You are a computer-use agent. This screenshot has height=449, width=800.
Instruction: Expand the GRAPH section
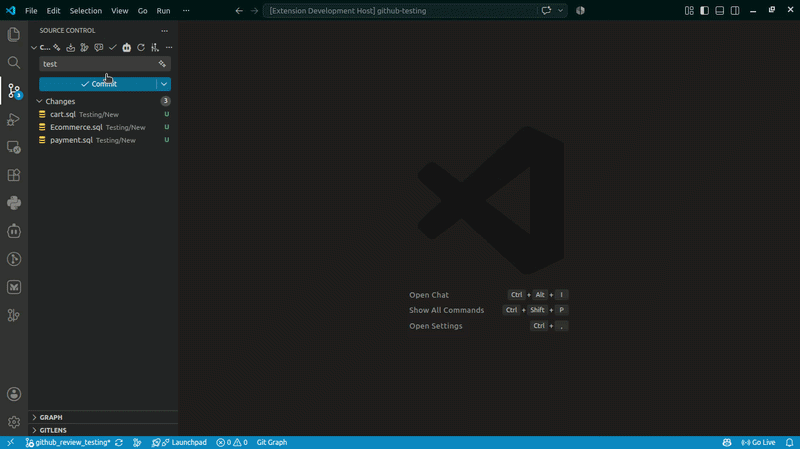tap(34, 417)
